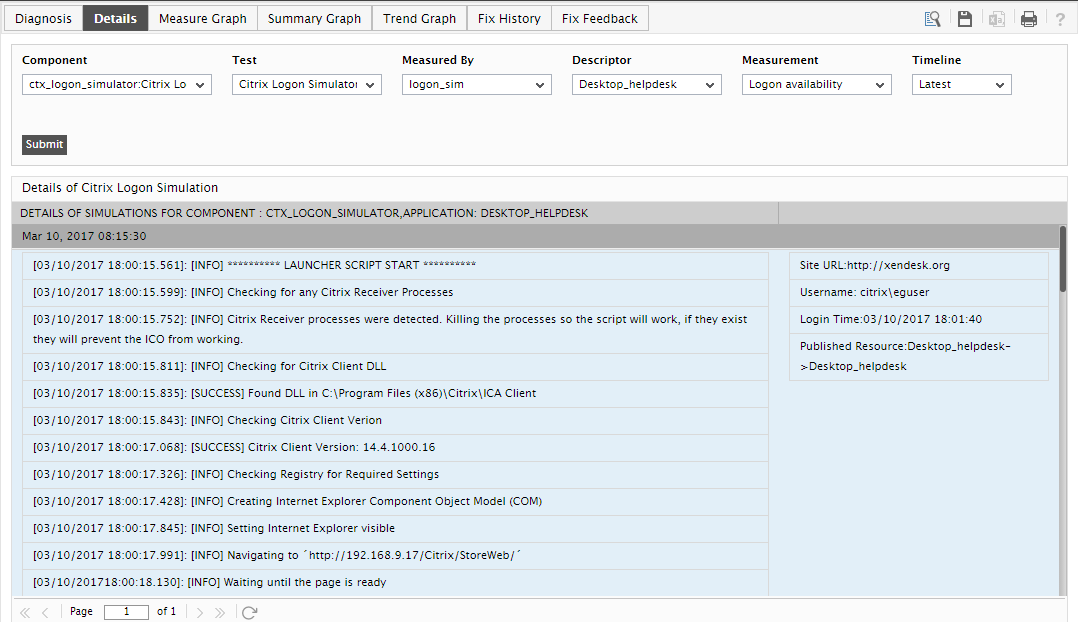
Task: Click the Username citrix\eguser cell
Action: tap(918, 293)
